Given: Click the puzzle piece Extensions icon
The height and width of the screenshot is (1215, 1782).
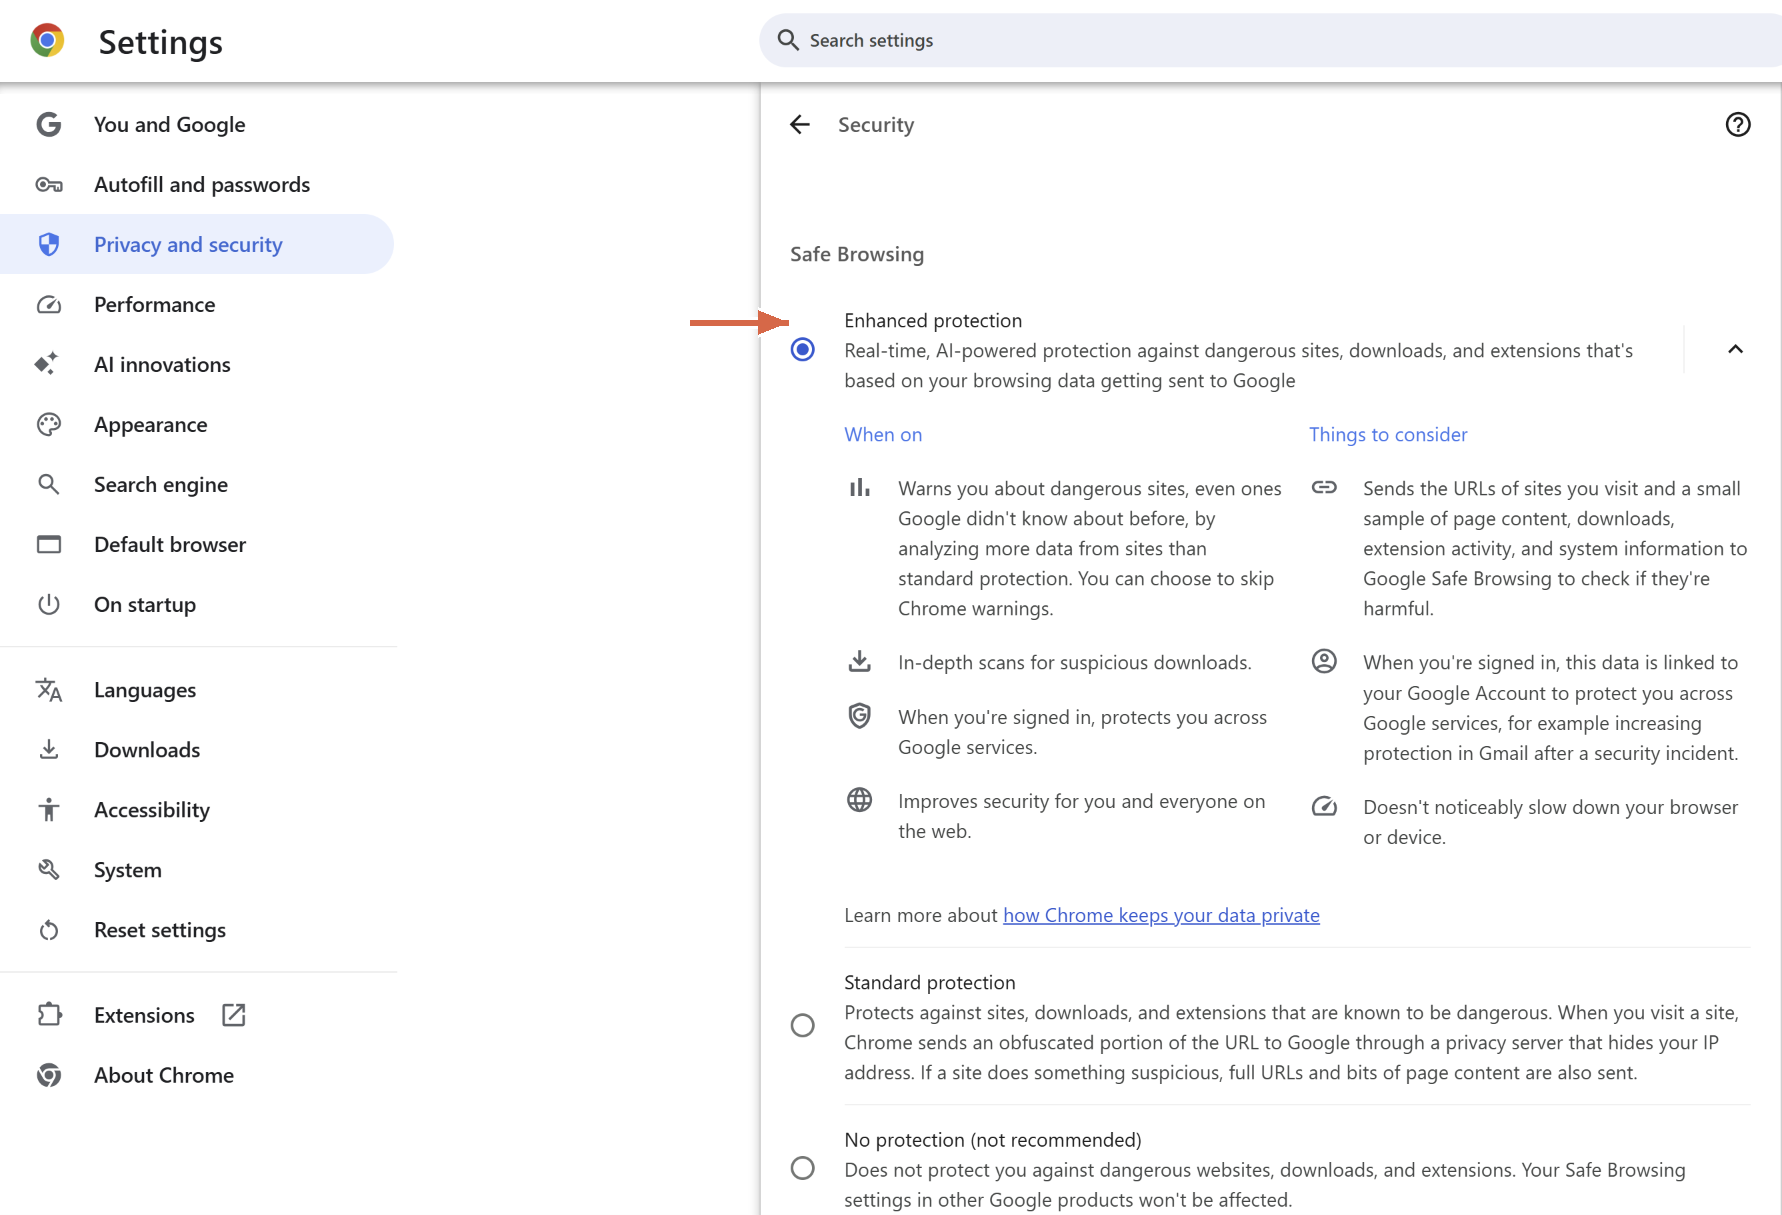Looking at the screenshot, I should tap(48, 1015).
